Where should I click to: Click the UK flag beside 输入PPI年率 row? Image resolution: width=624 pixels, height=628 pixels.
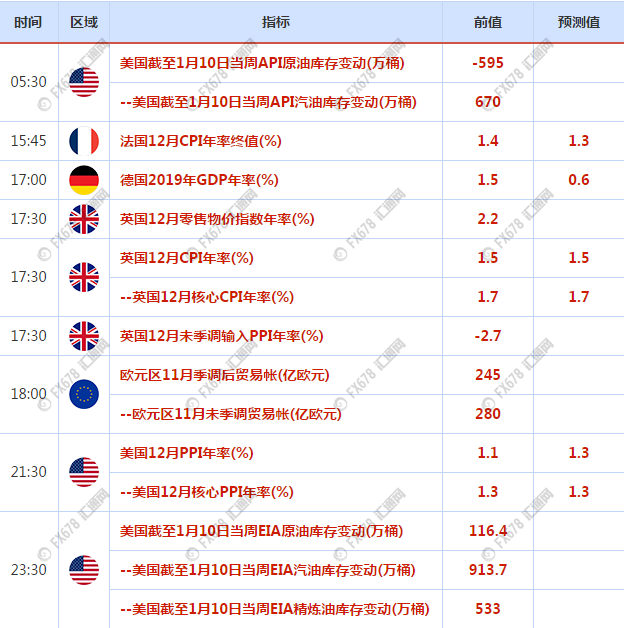tap(84, 336)
